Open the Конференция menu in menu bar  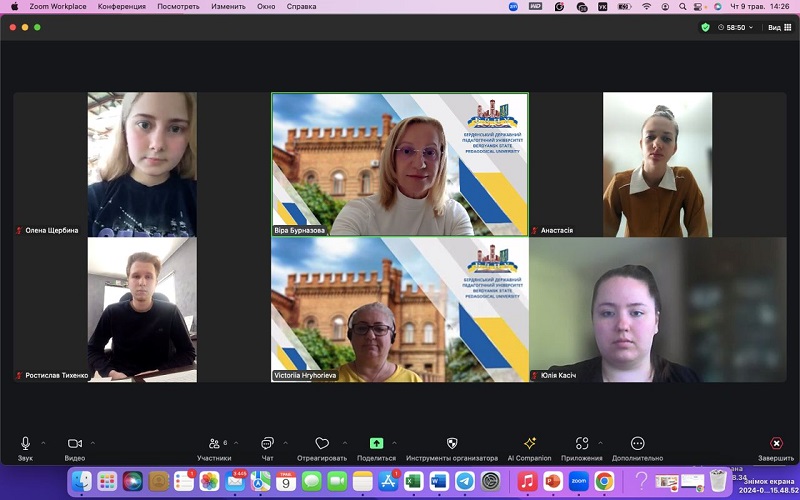(x=121, y=6)
